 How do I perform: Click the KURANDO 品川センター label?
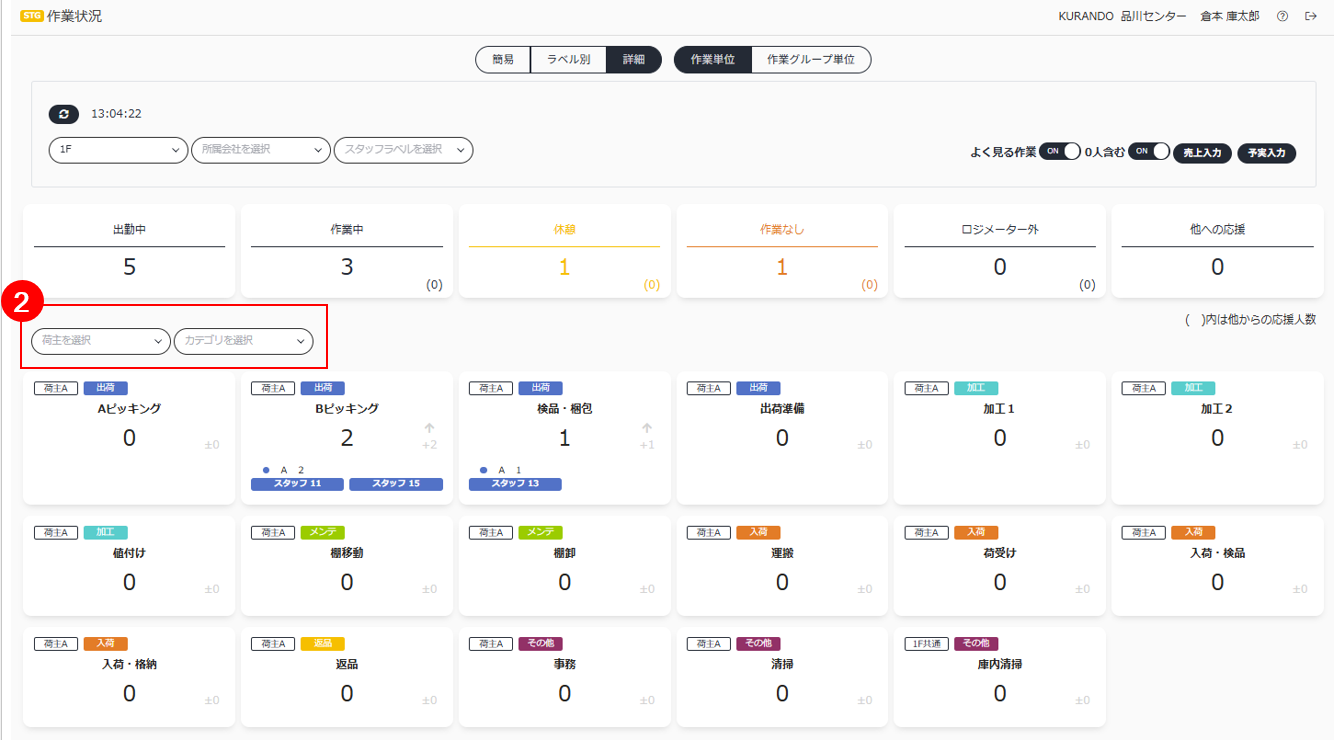(x=1123, y=16)
